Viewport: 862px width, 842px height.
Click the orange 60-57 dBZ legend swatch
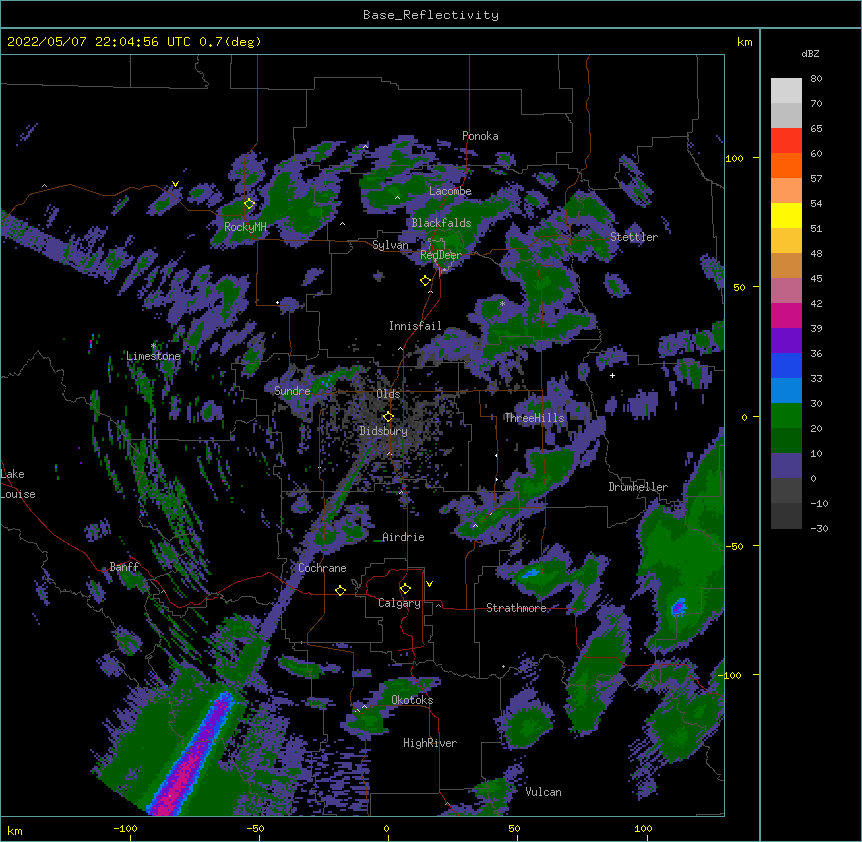click(x=786, y=165)
